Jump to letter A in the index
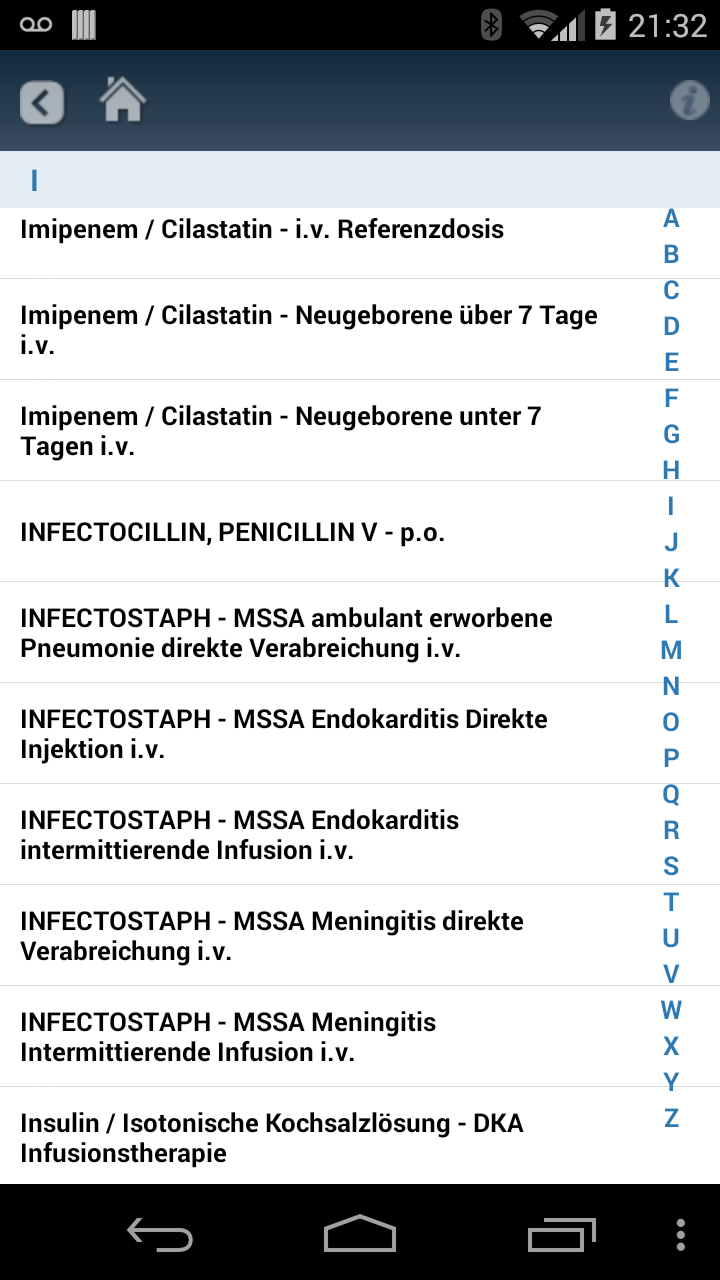 671,218
